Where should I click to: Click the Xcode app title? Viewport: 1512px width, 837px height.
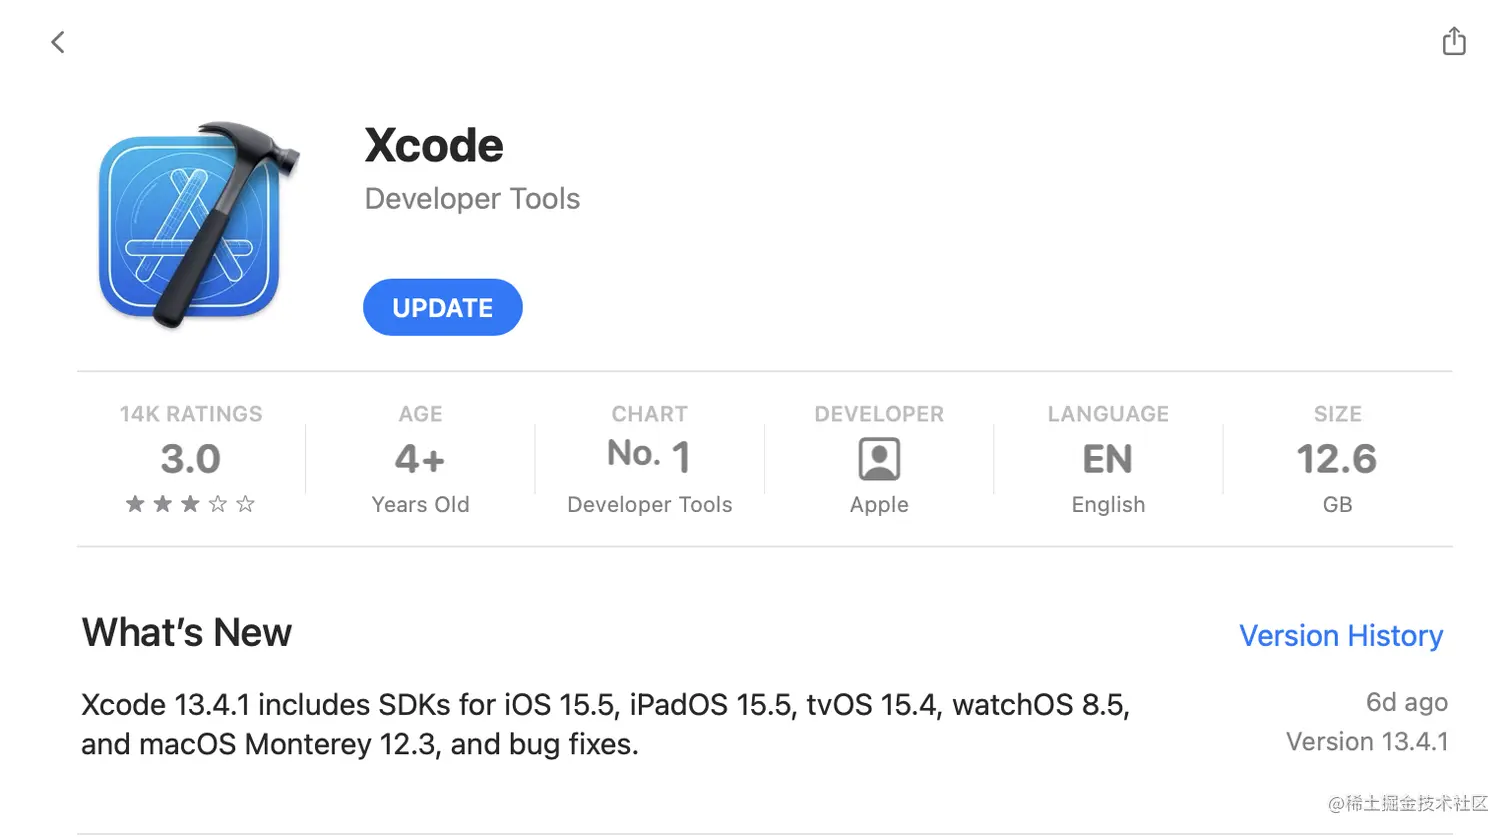click(x=434, y=146)
